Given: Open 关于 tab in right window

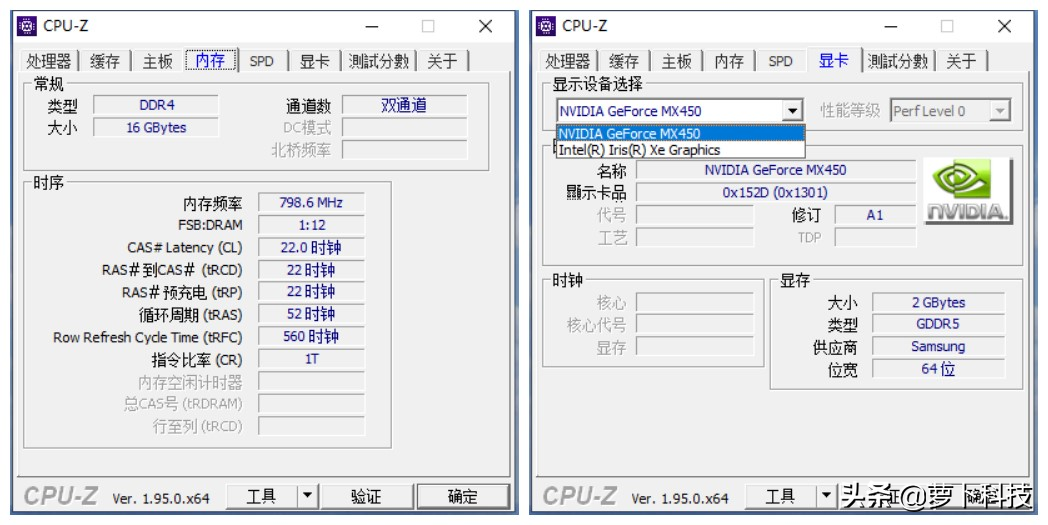Looking at the screenshot, I should click(x=962, y=61).
